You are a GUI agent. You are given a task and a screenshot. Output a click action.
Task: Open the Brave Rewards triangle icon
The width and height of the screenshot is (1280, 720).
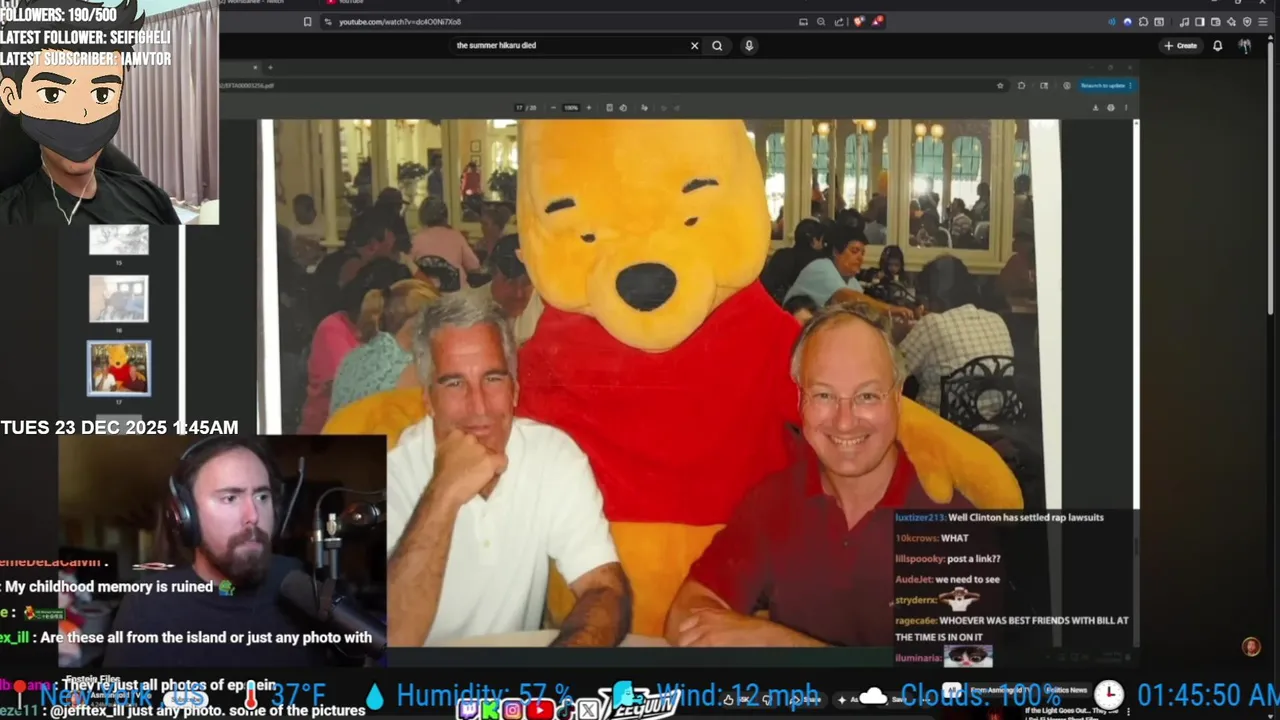pos(878,21)
